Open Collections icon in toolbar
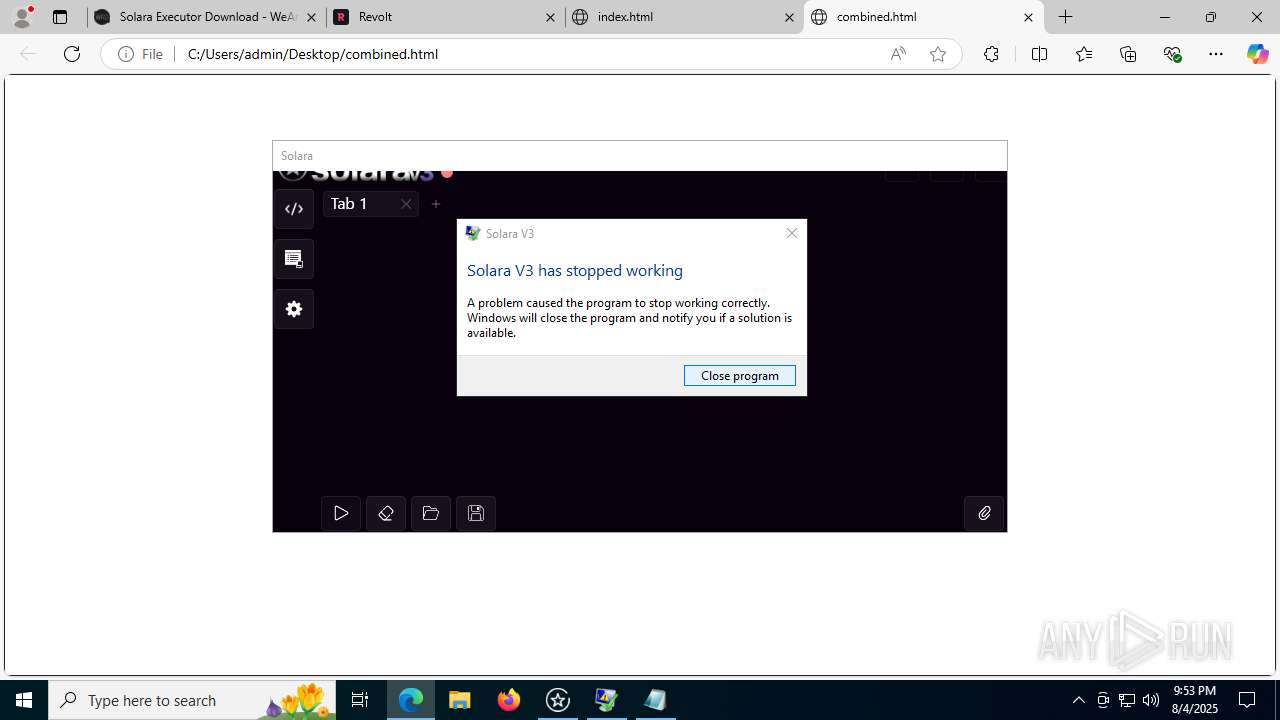 coord(1128,54)
